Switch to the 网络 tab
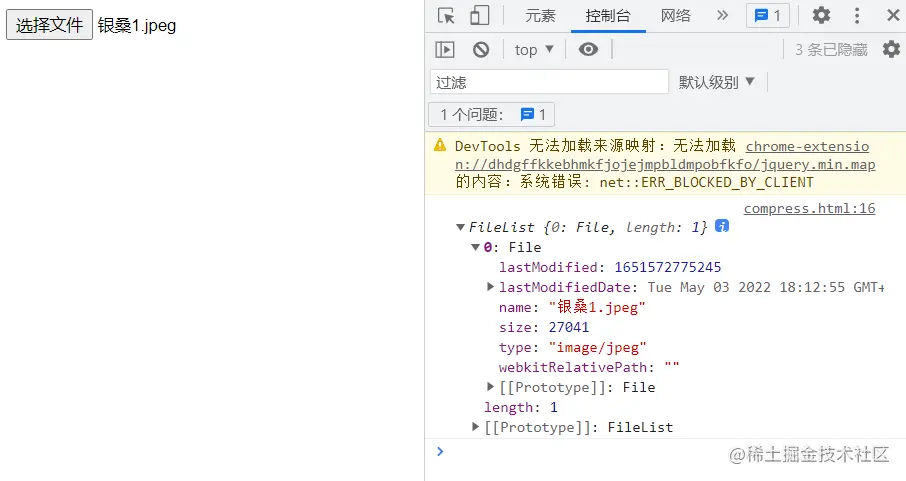The image size is (906, 481). pyautogui.click(x=675, y=16)
